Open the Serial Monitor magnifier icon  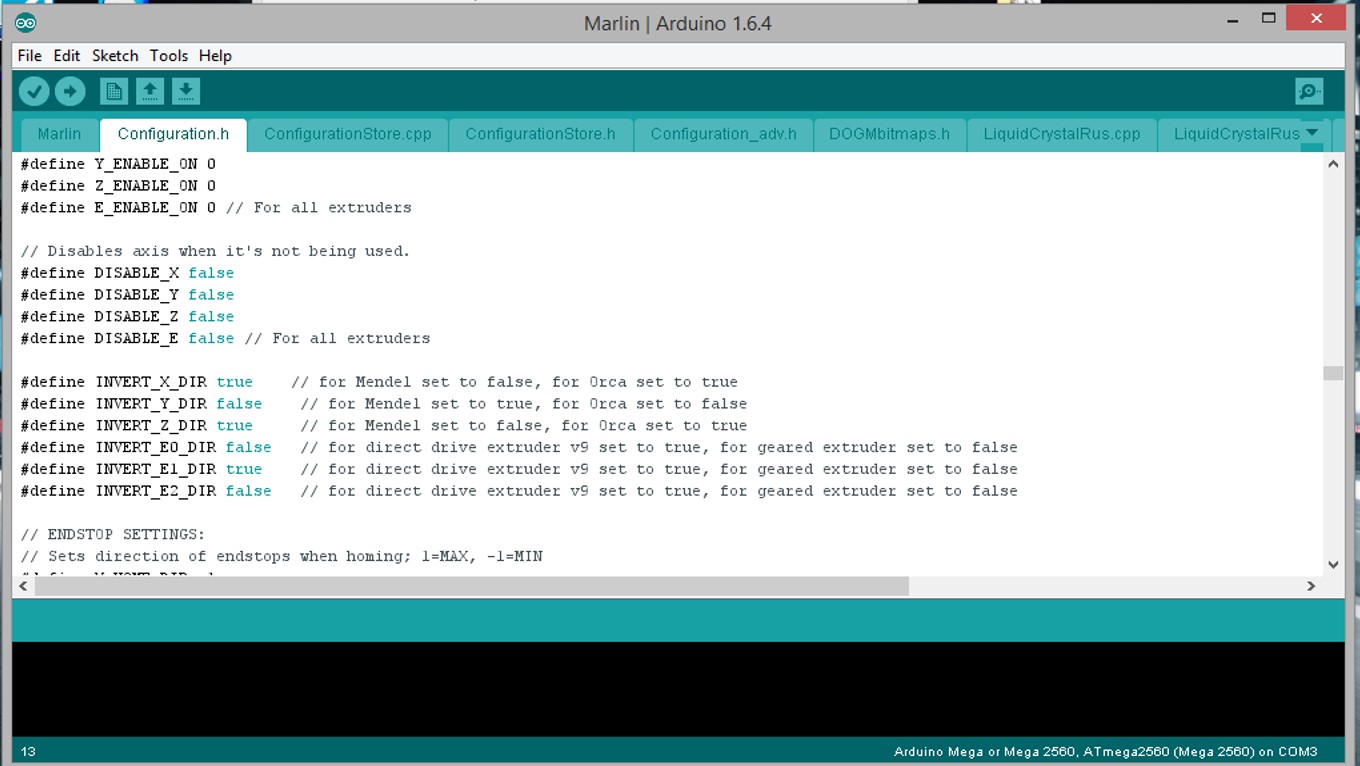1308,92
